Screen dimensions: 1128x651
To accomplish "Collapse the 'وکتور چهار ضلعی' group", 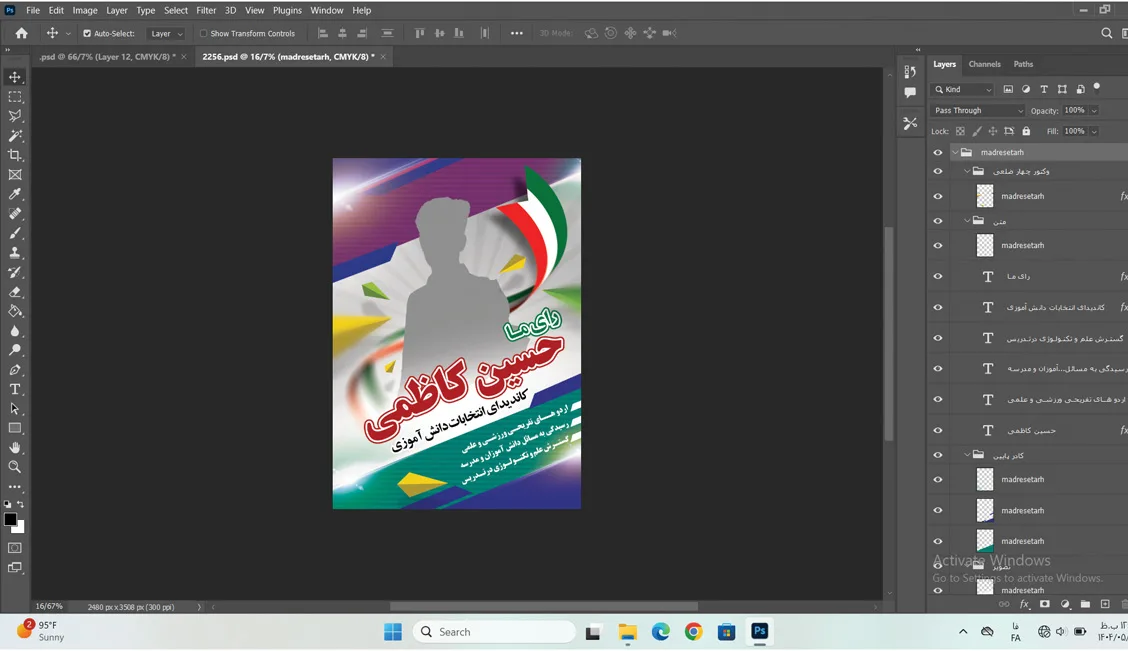I will [967, 171].
